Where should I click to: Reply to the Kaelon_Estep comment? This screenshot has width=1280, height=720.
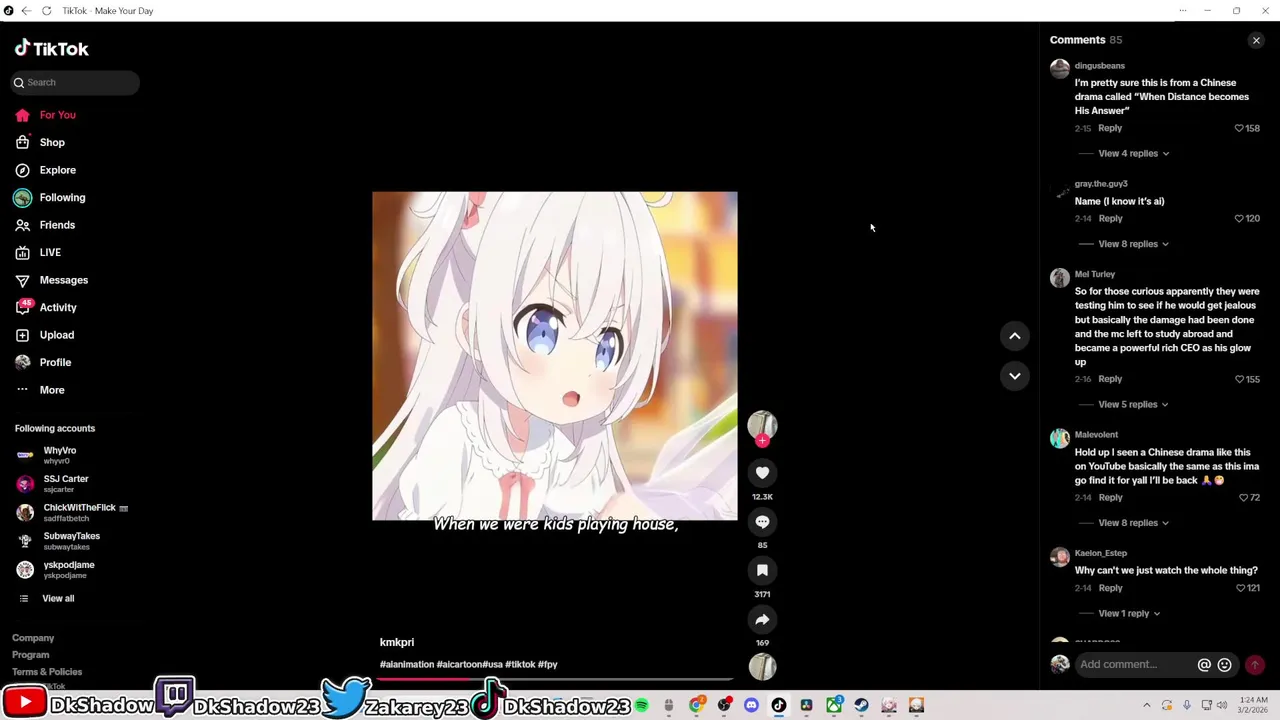pos(1110,588)
